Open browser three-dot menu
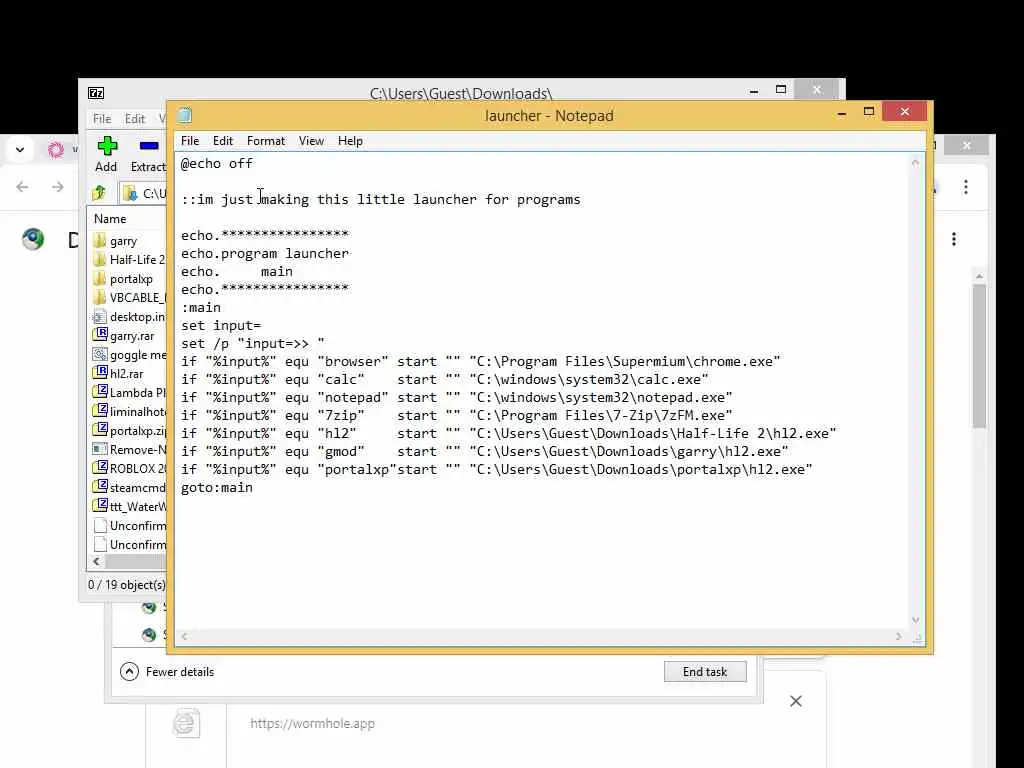 point(966,187)
